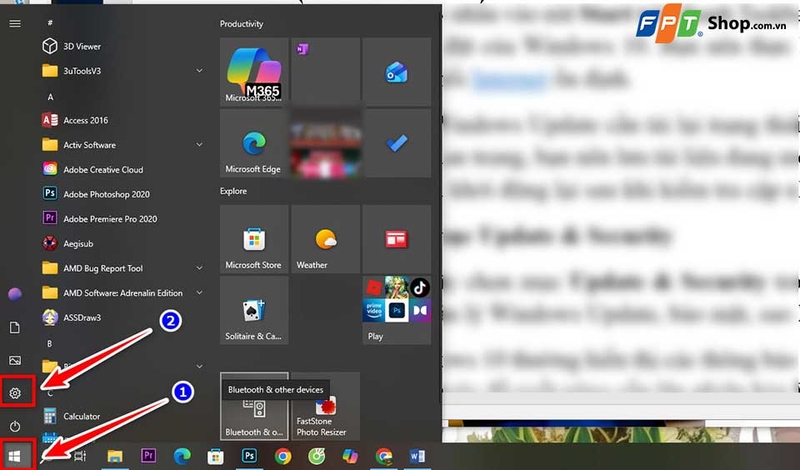Expand the Start menu hamburger button
The width and height of the screenshot is (800, 470).
tap(15, 23)
